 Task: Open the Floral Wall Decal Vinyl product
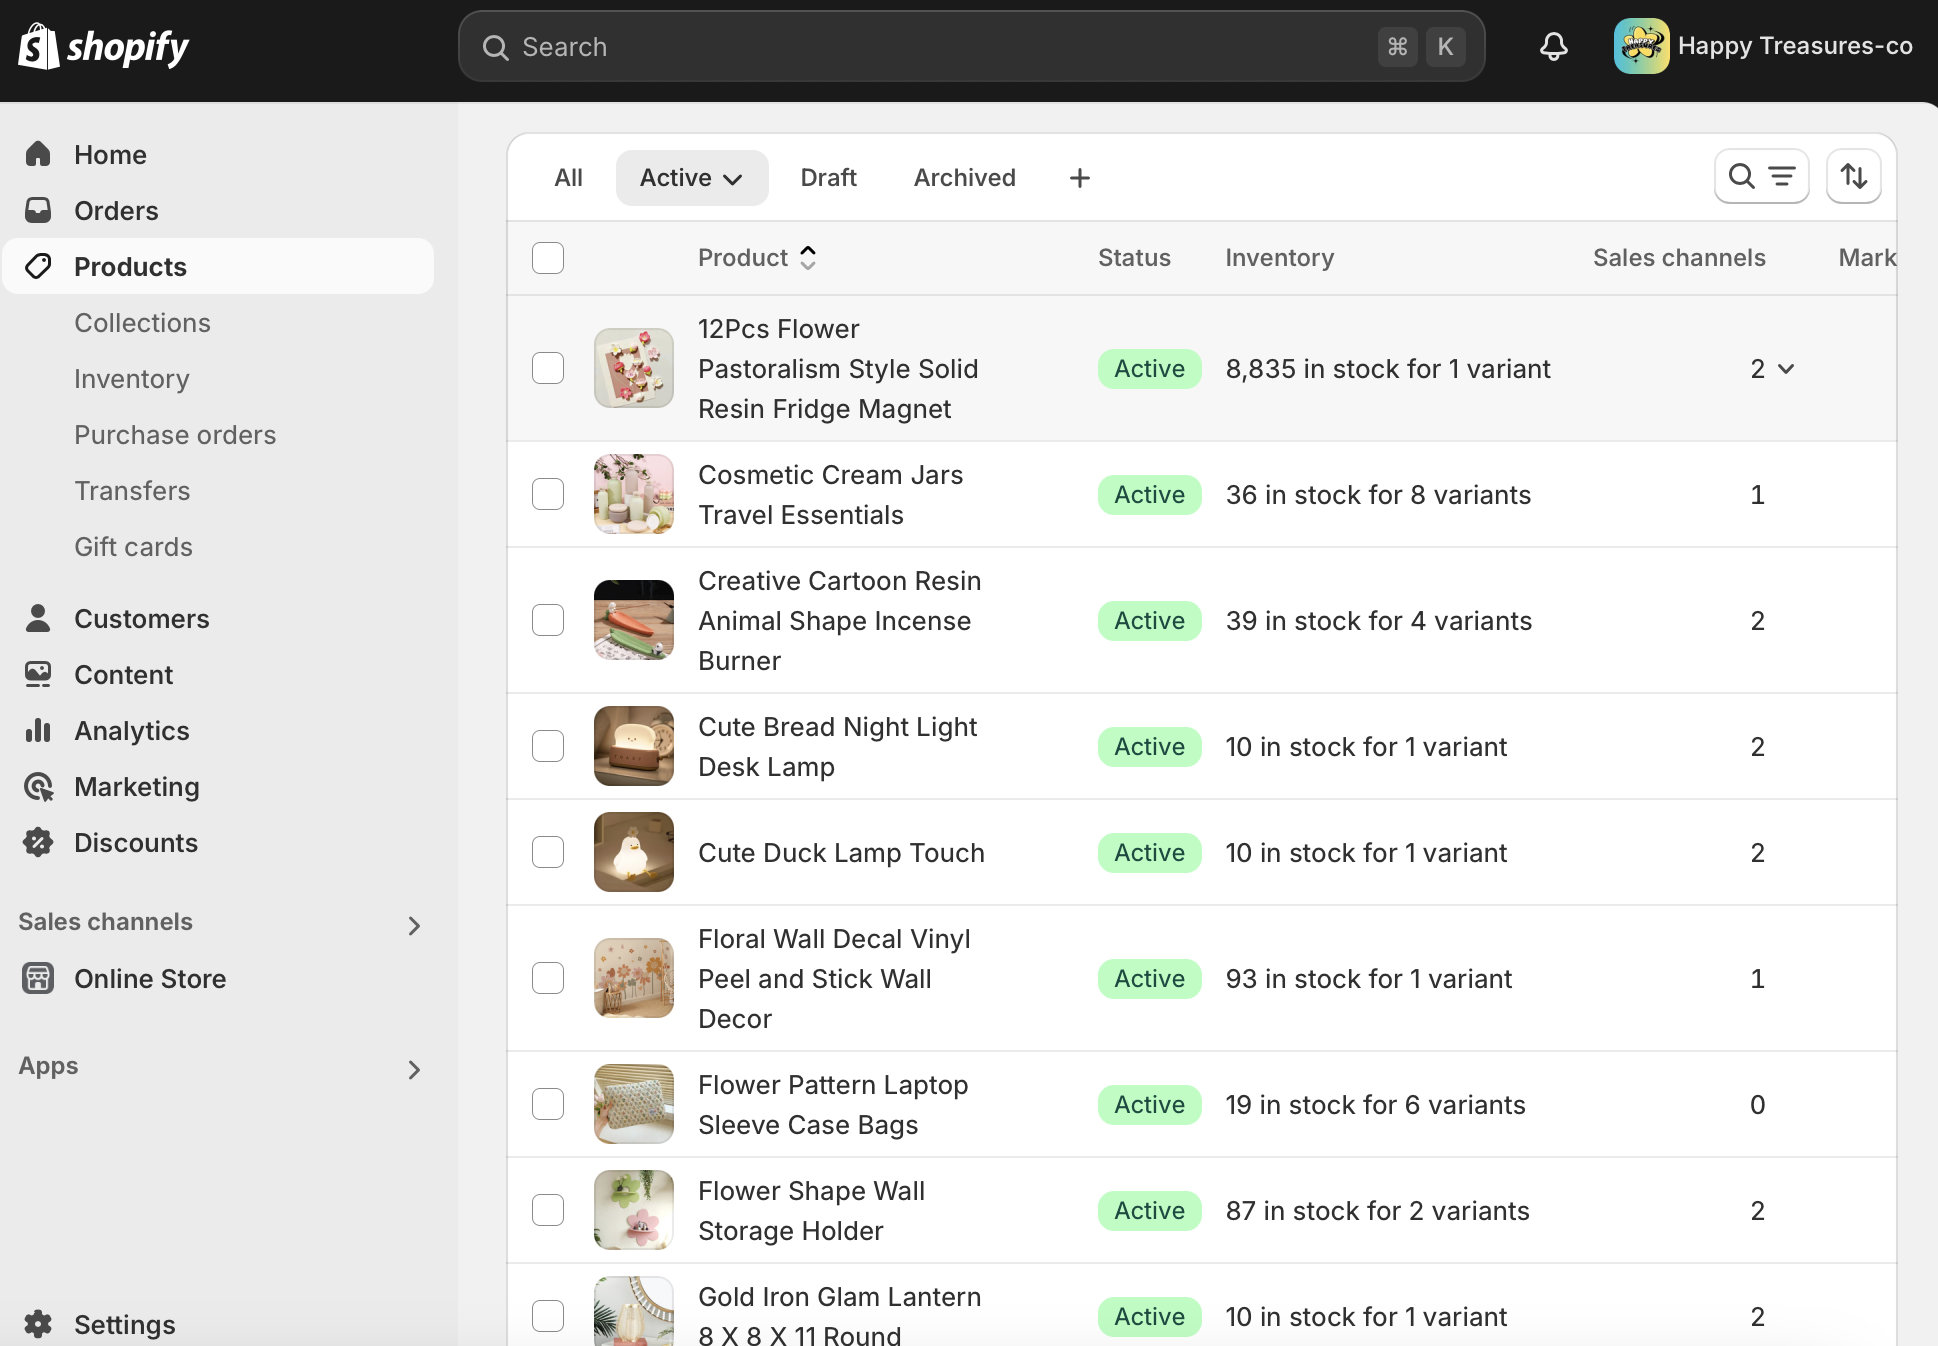tap(834, 978)
